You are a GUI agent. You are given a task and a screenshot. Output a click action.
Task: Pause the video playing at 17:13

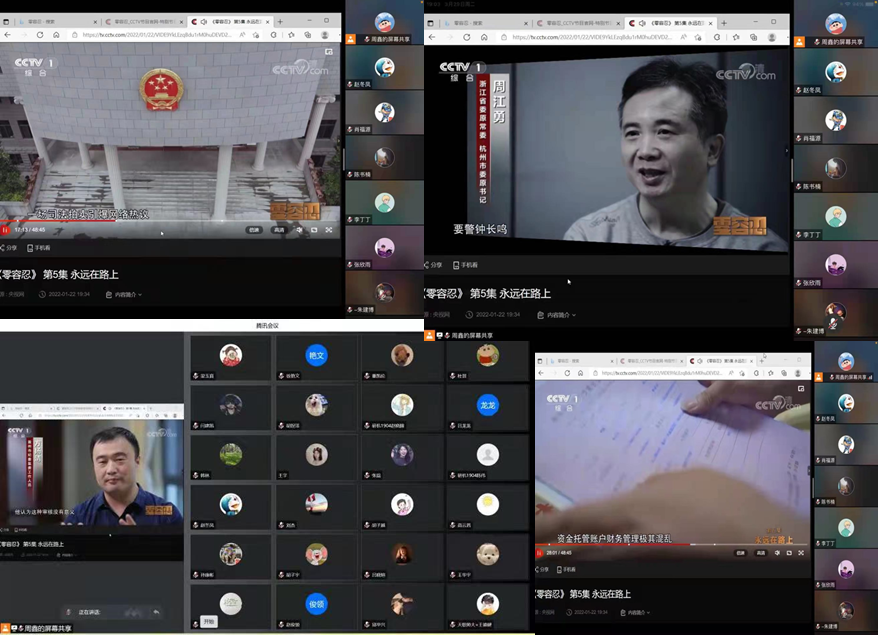point(6,229)
